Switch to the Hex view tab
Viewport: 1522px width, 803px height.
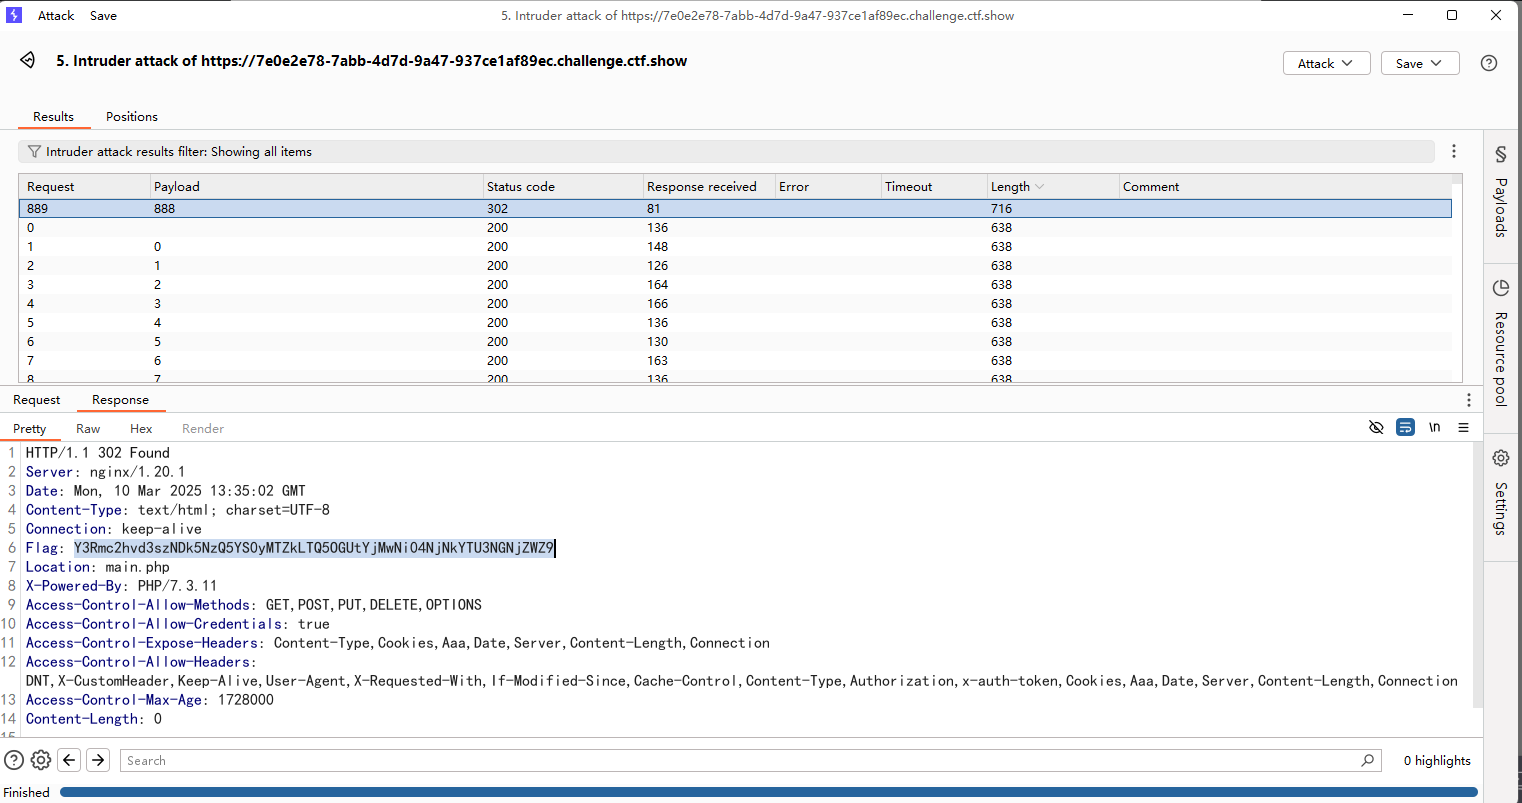pyautogui.click(x=141, y=429)
